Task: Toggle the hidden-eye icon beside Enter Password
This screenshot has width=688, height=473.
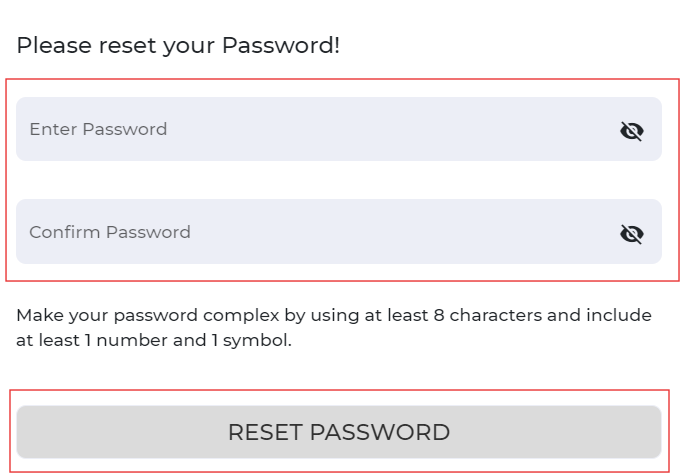Action: point(631,131)
